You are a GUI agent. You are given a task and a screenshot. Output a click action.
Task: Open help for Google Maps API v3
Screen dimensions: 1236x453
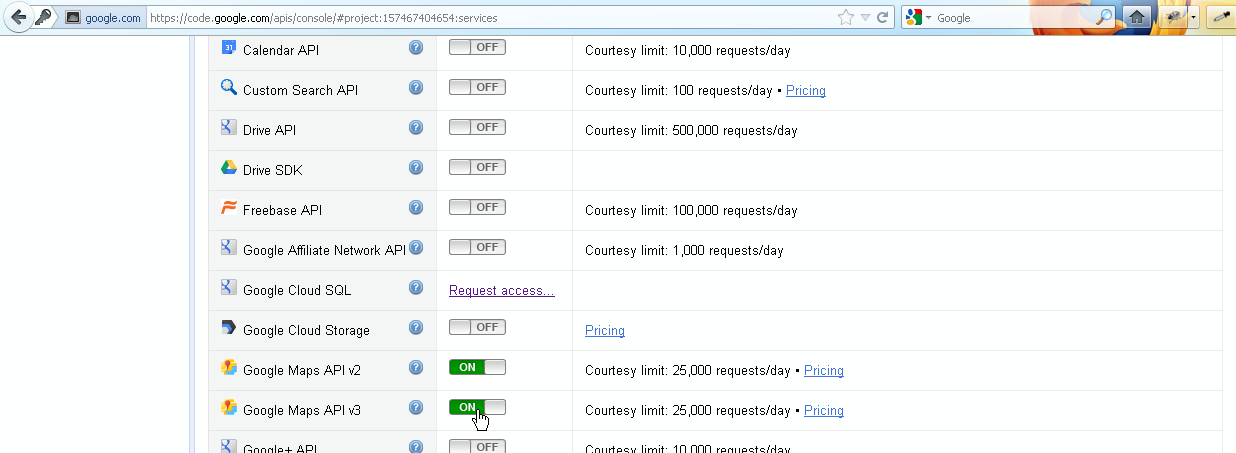(x=416, y=407)
